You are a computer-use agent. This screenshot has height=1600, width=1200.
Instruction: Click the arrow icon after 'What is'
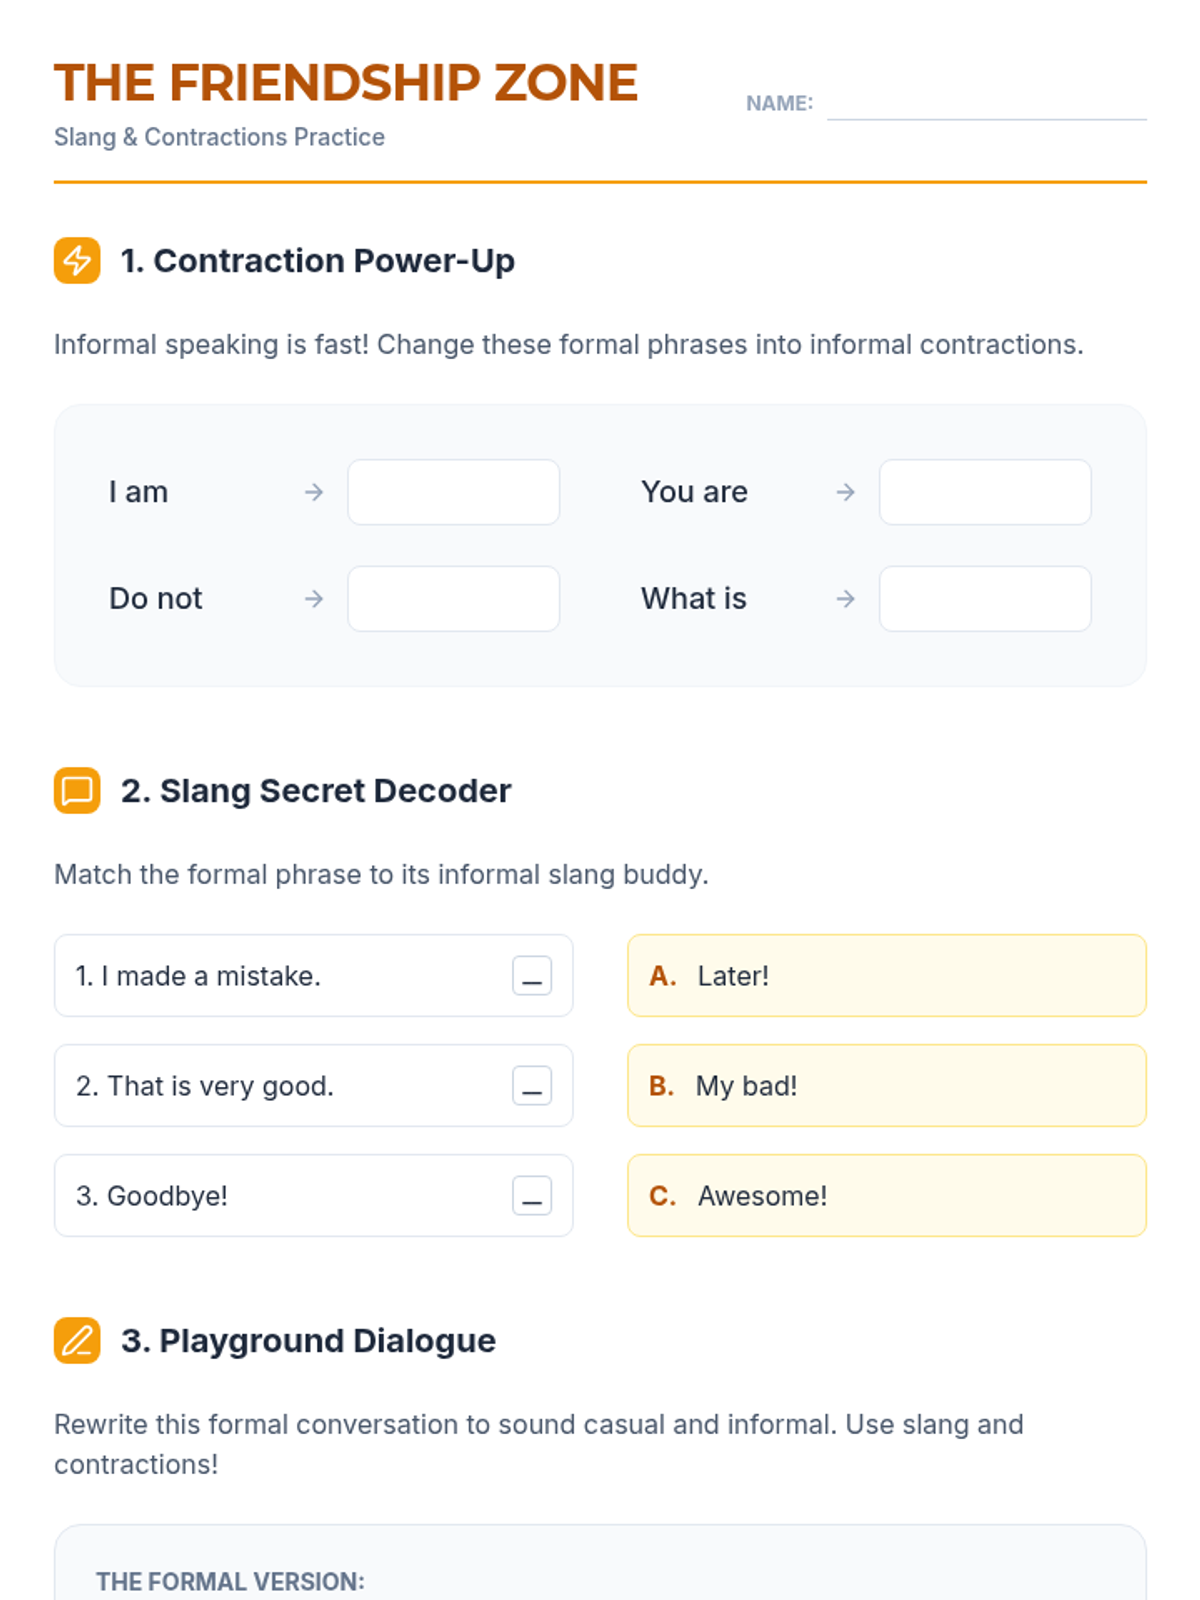click(x=846, y=599)
